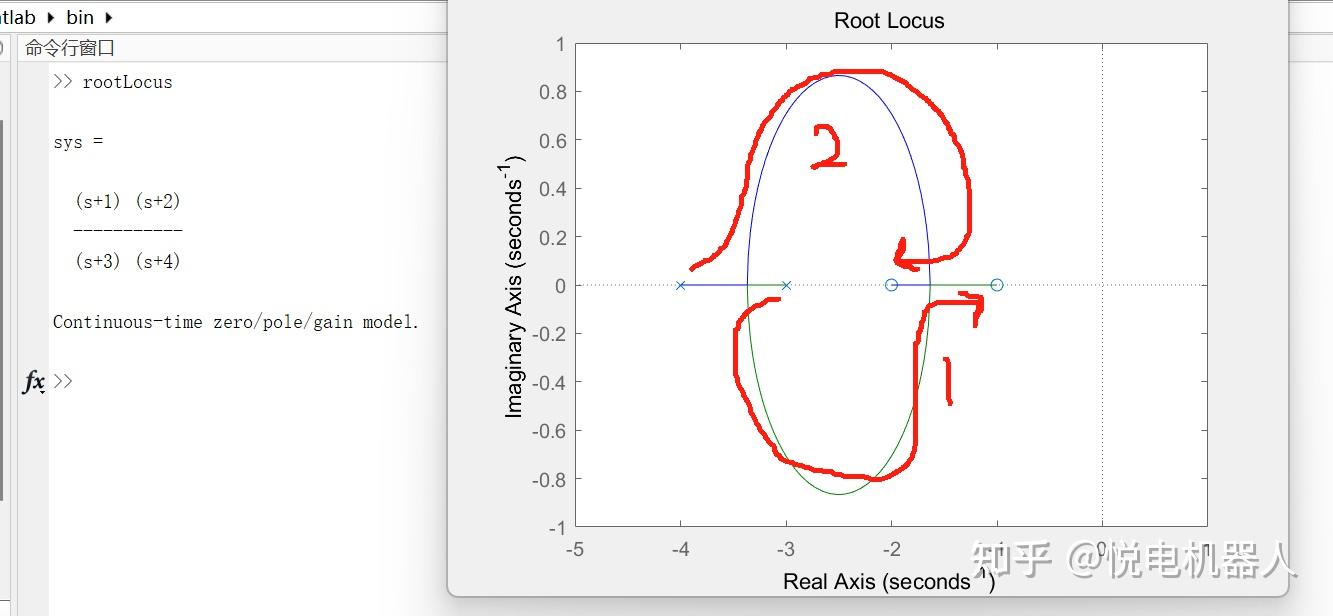Select the rootLocus command text
Screen dimensions: 1333x616
(127, 82)
